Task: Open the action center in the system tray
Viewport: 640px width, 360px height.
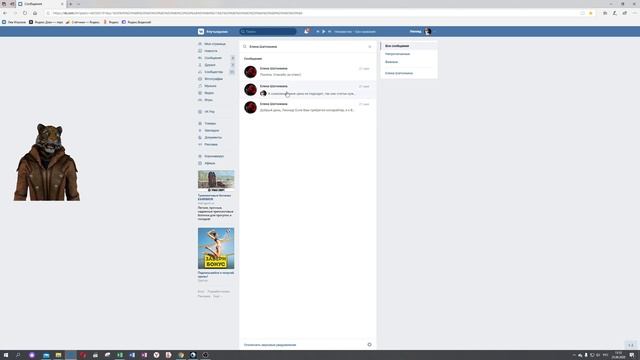Action: click(632, 355)
